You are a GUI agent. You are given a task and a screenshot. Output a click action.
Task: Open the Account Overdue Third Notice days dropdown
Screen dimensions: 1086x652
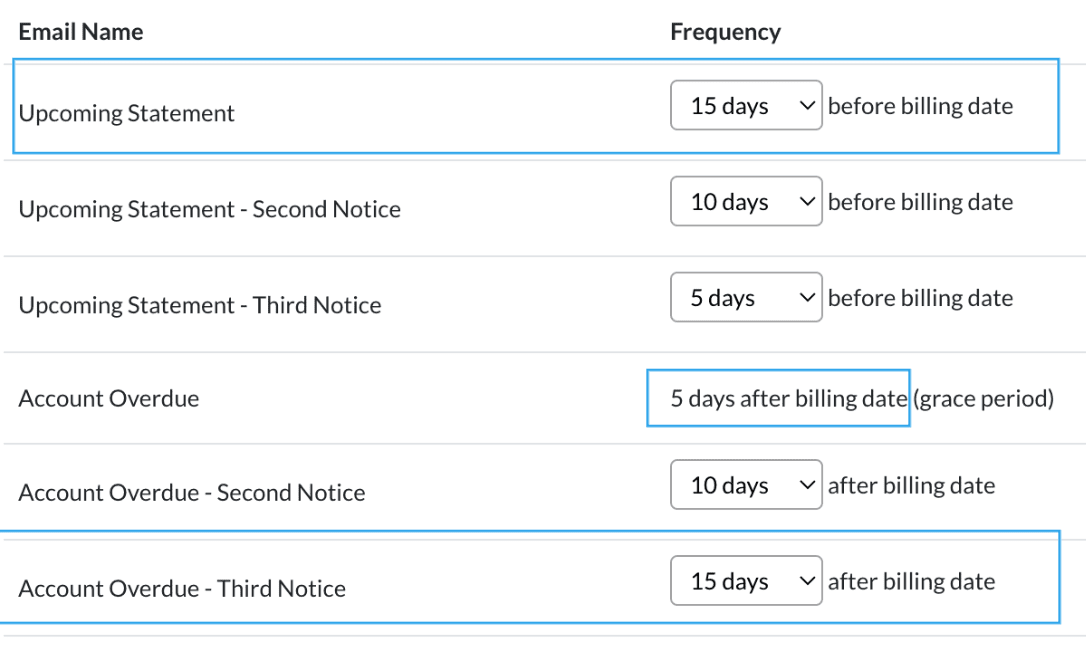click(746, 581)
